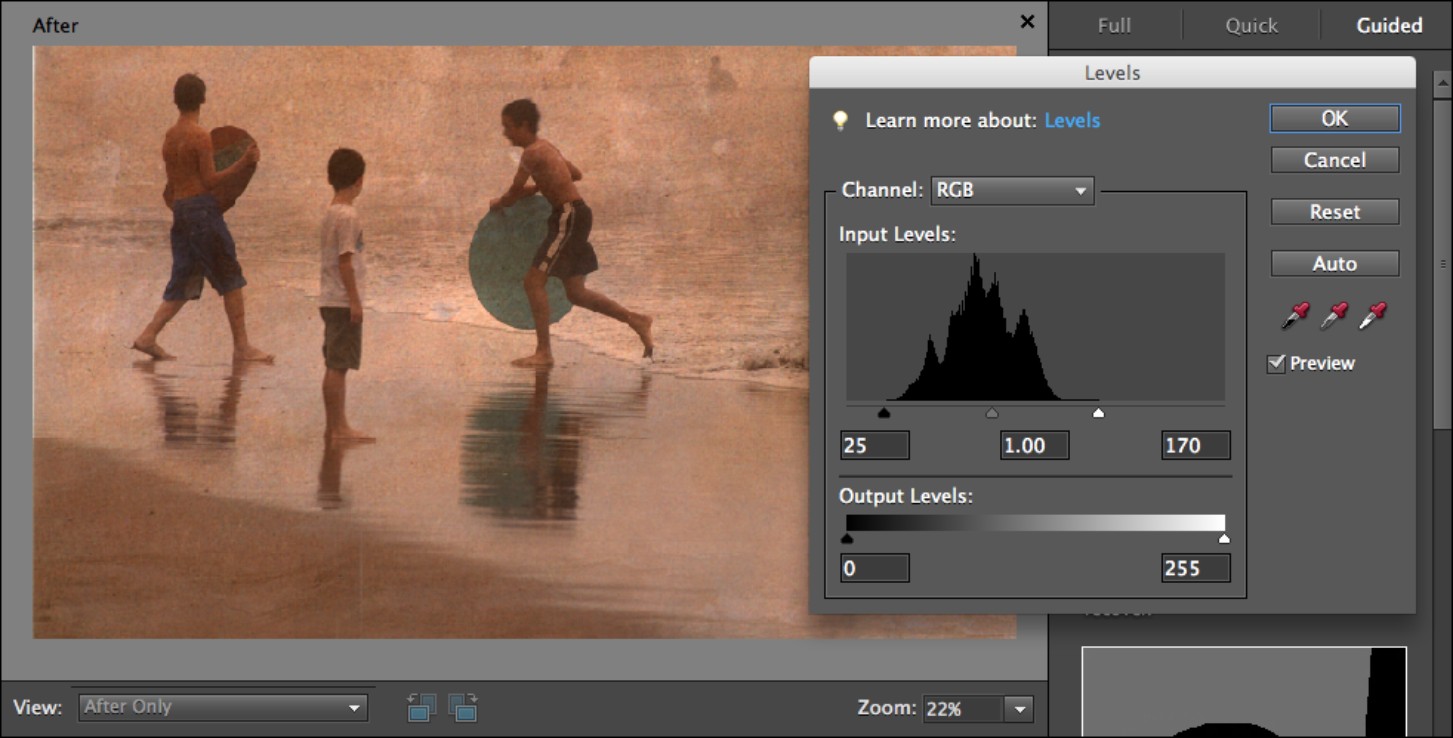1453x738 pixels.
Task: Click the input shadow field showing 25
Action: pyautogui.click(x=875, y=445)
